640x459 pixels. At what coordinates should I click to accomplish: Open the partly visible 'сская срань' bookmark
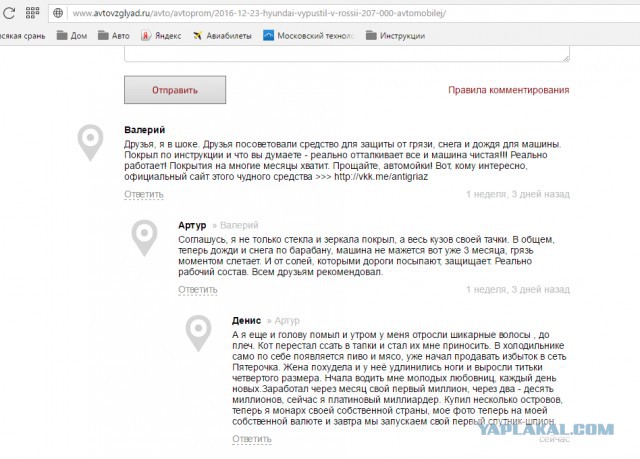(22, 36)
